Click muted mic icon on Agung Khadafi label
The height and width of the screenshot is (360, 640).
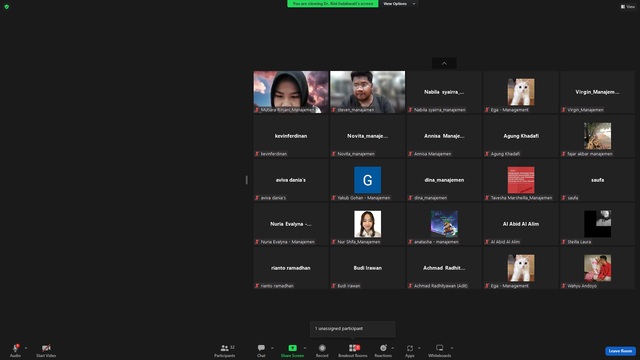[487, 154]
